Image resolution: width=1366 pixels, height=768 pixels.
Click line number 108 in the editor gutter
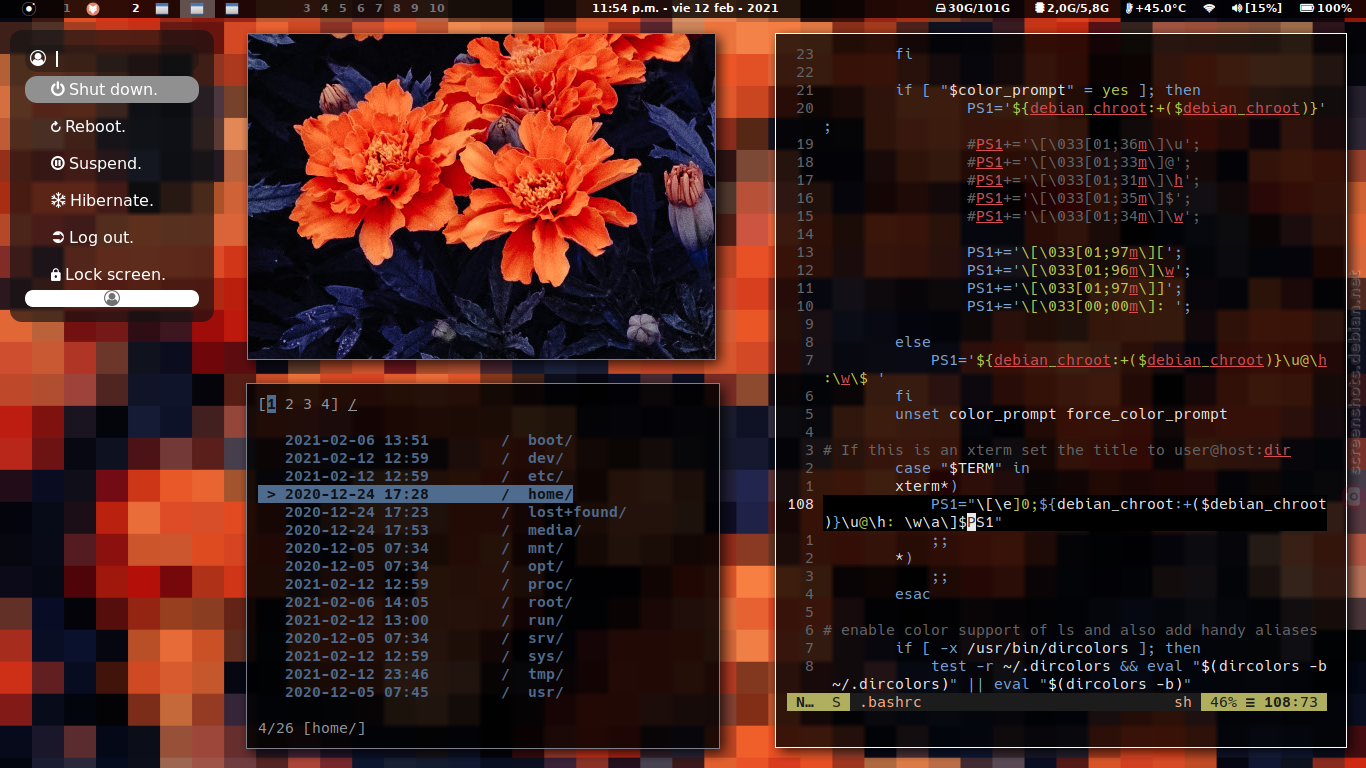click(x=801, y=504)
